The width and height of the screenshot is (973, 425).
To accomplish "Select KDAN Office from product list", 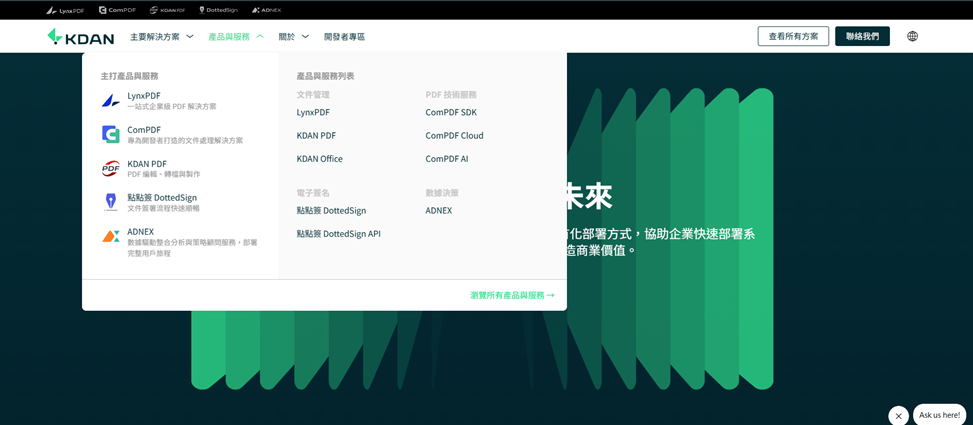I will 319,158.
